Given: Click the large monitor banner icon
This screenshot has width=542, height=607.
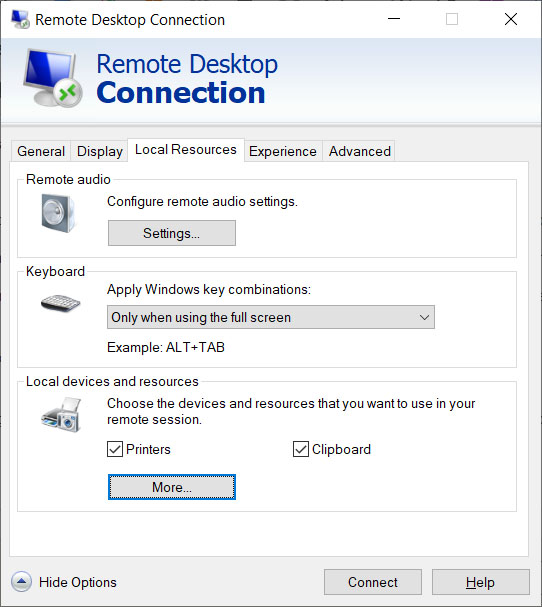Looking at the screenshot, I should point(53,78).
